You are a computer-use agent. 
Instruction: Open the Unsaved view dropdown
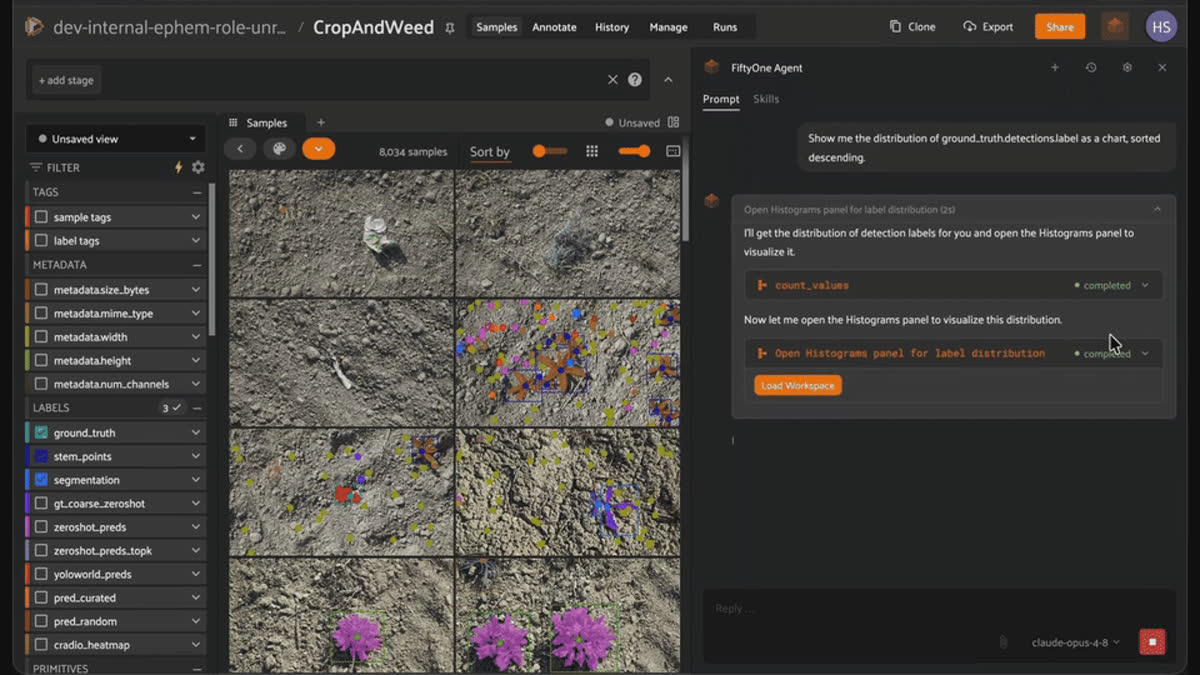point(116,139)
